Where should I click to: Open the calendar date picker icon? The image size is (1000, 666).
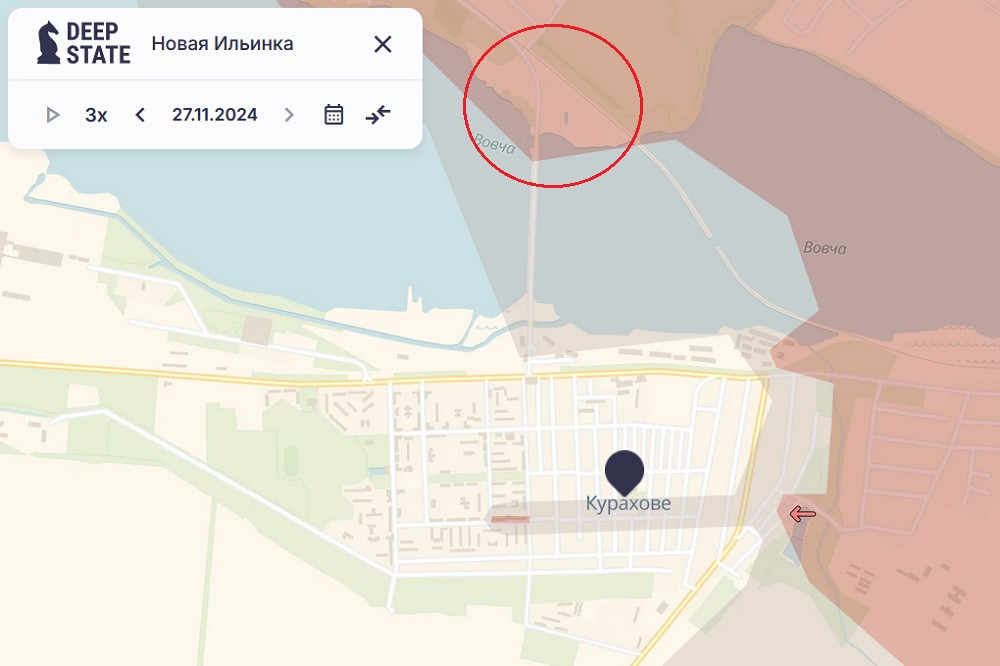pos(334,115)
